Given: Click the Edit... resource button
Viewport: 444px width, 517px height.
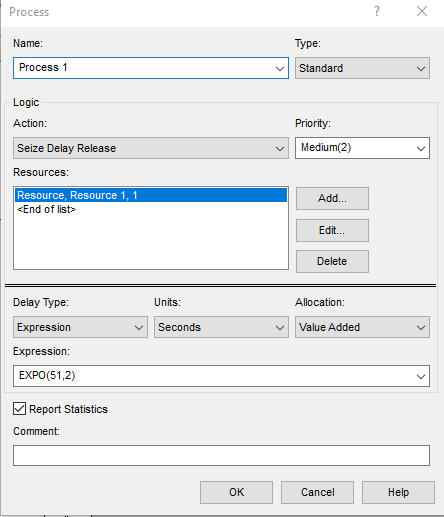Looking at the screenshot, I should coord(332,230).
